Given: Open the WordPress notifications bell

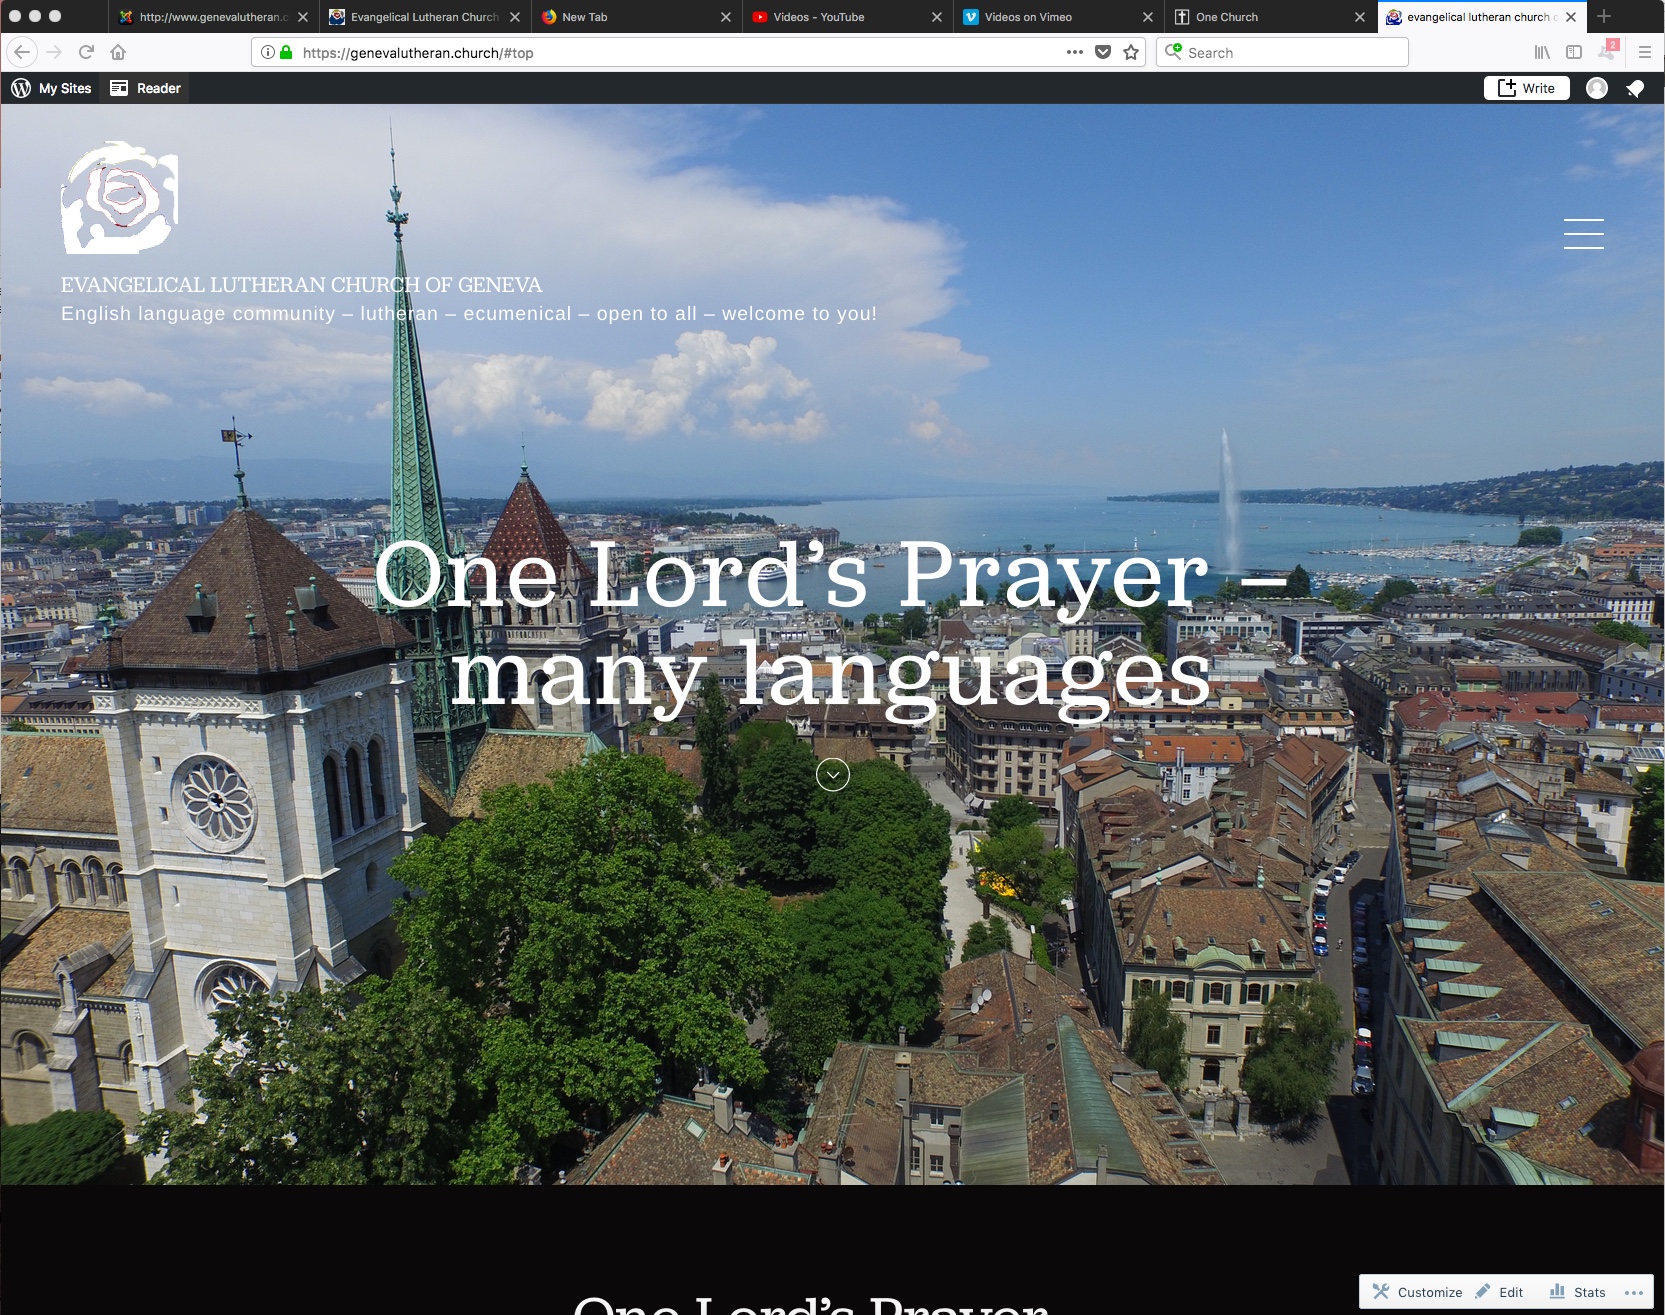Looking at the screenshot, I should click(x=1635, y=89).
